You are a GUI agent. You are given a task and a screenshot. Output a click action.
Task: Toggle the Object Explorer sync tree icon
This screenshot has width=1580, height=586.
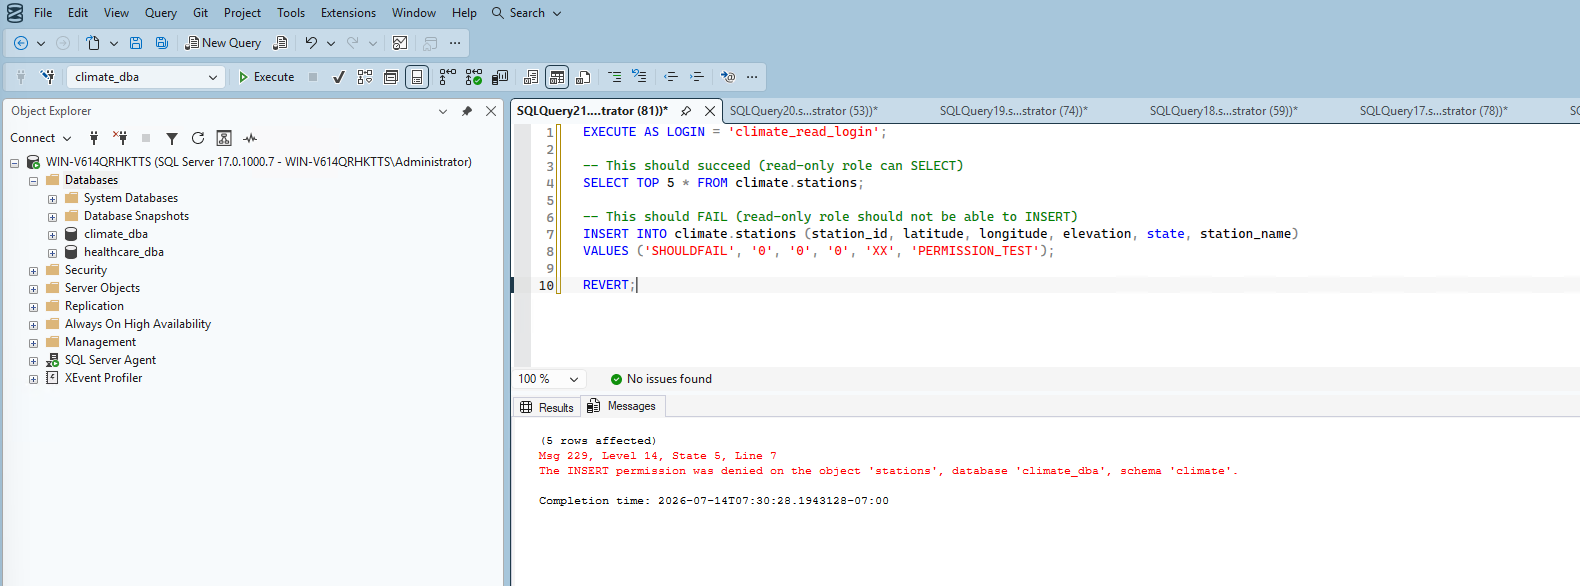pos(224,138)
